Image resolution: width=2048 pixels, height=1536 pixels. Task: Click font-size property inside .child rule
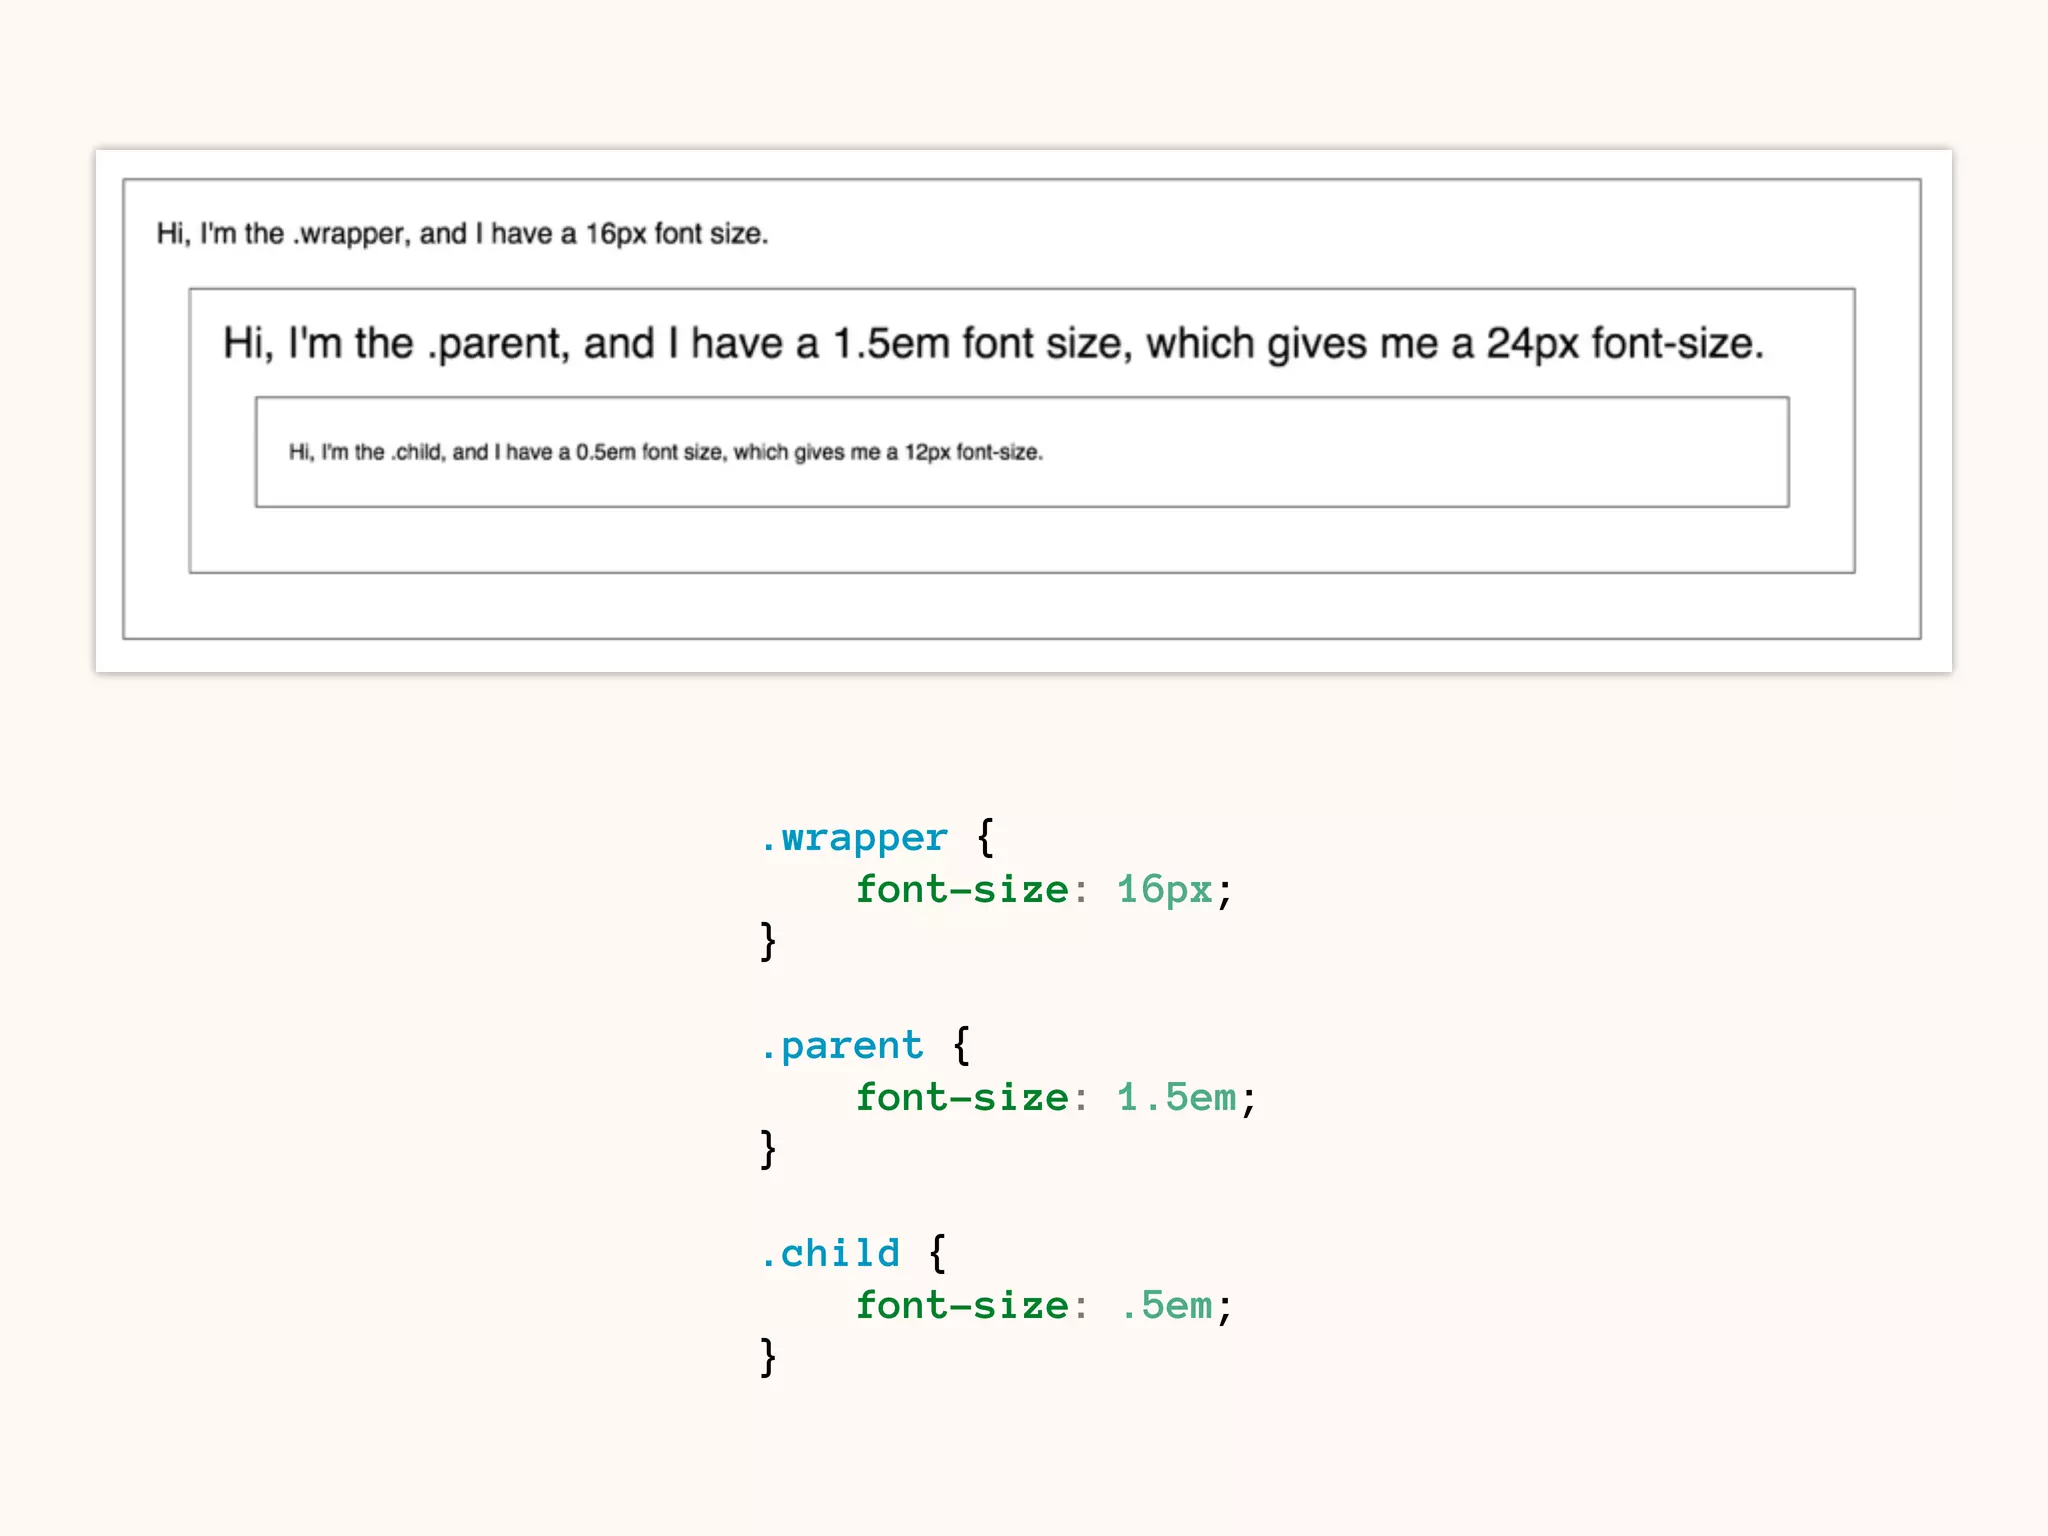coord(961,1306)
